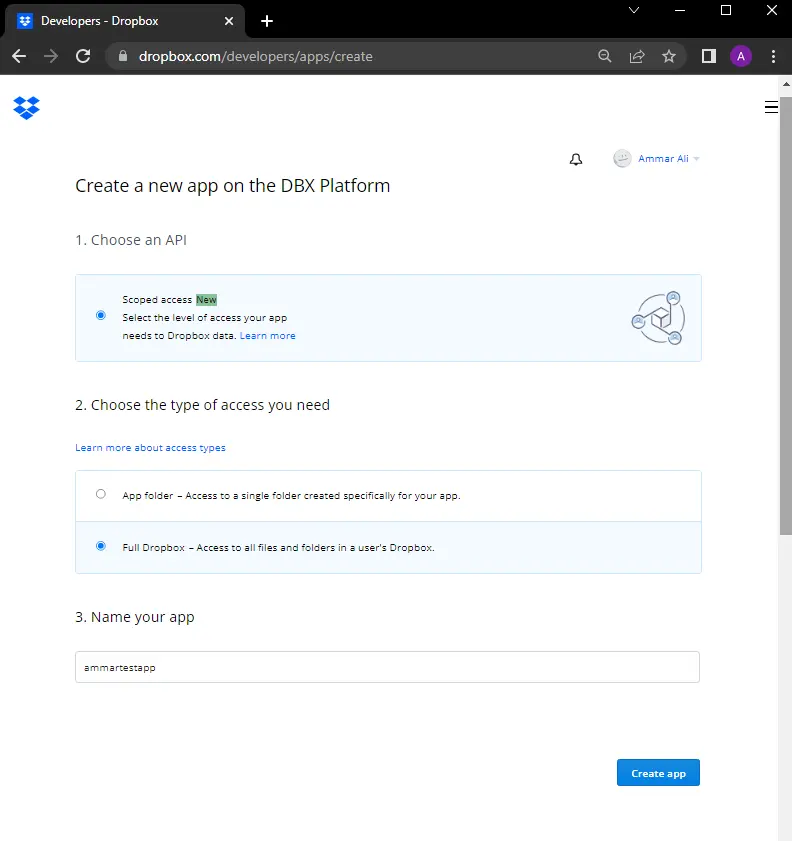The height and width of the screenshot is (841, 792).
Task: Select the Full Dropbox radio button
Action: [101, 546]
